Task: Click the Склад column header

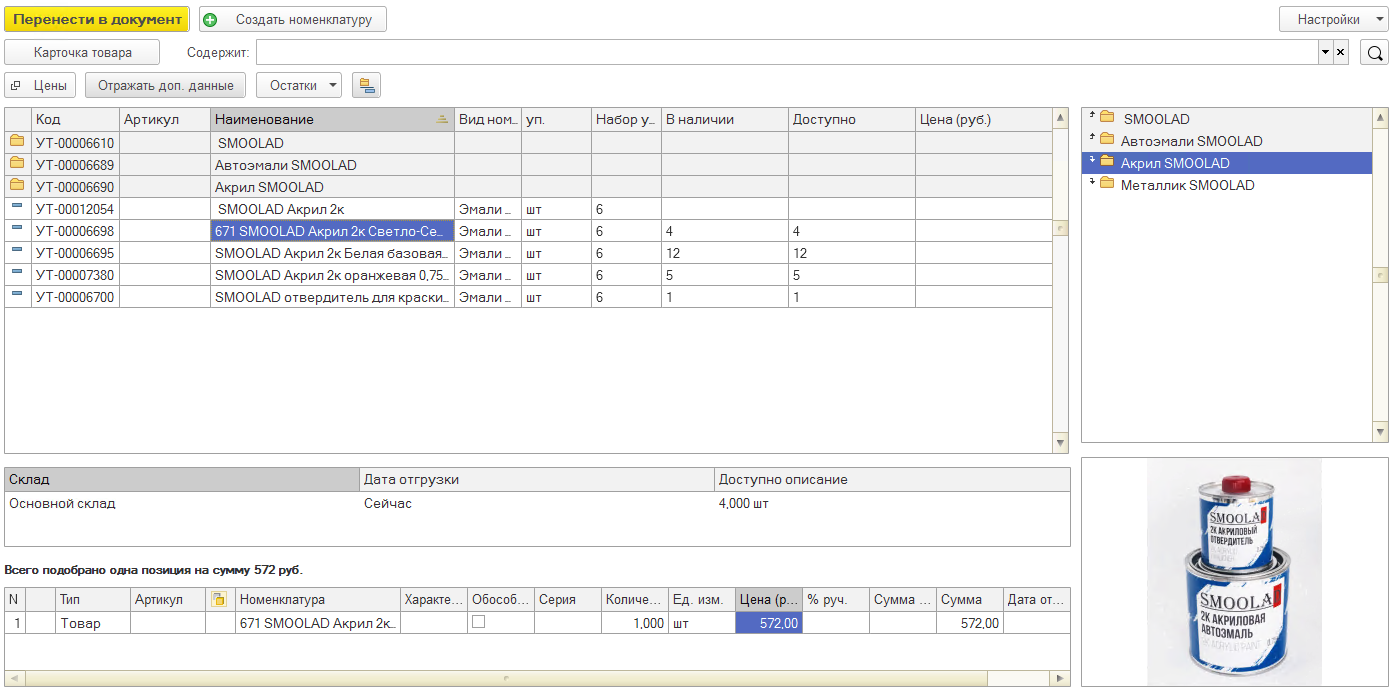Action: tap(182, 480)
